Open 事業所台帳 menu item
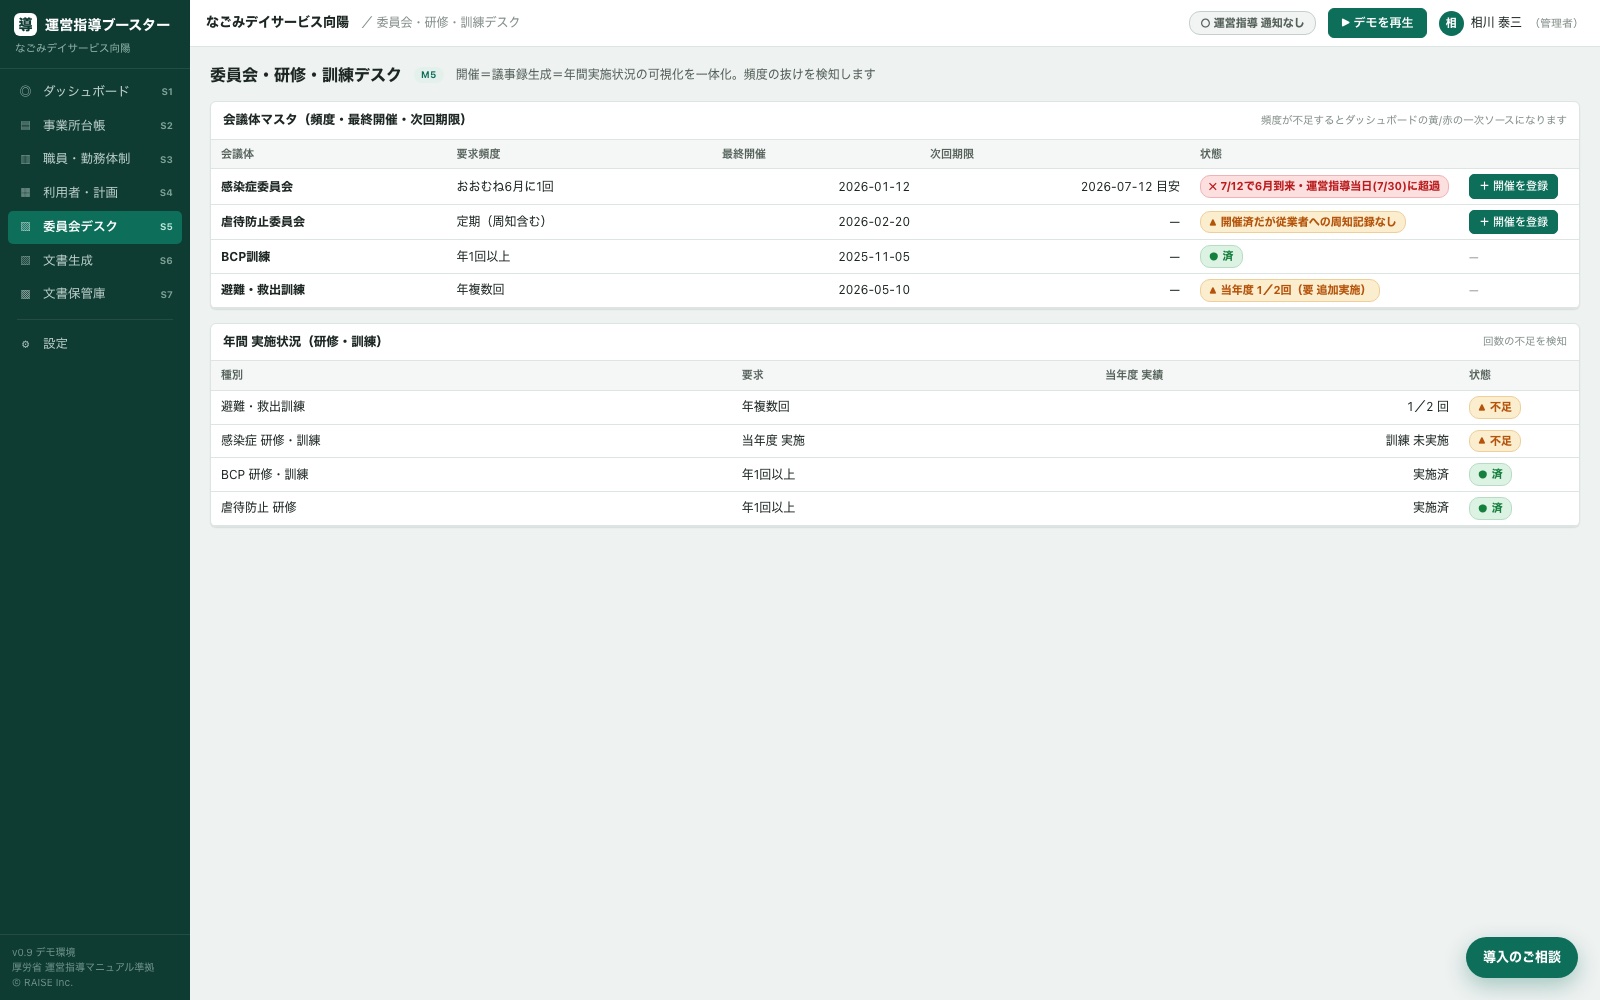The height and width of the screenshot is (1000, 1600). (x=95, y=125)
